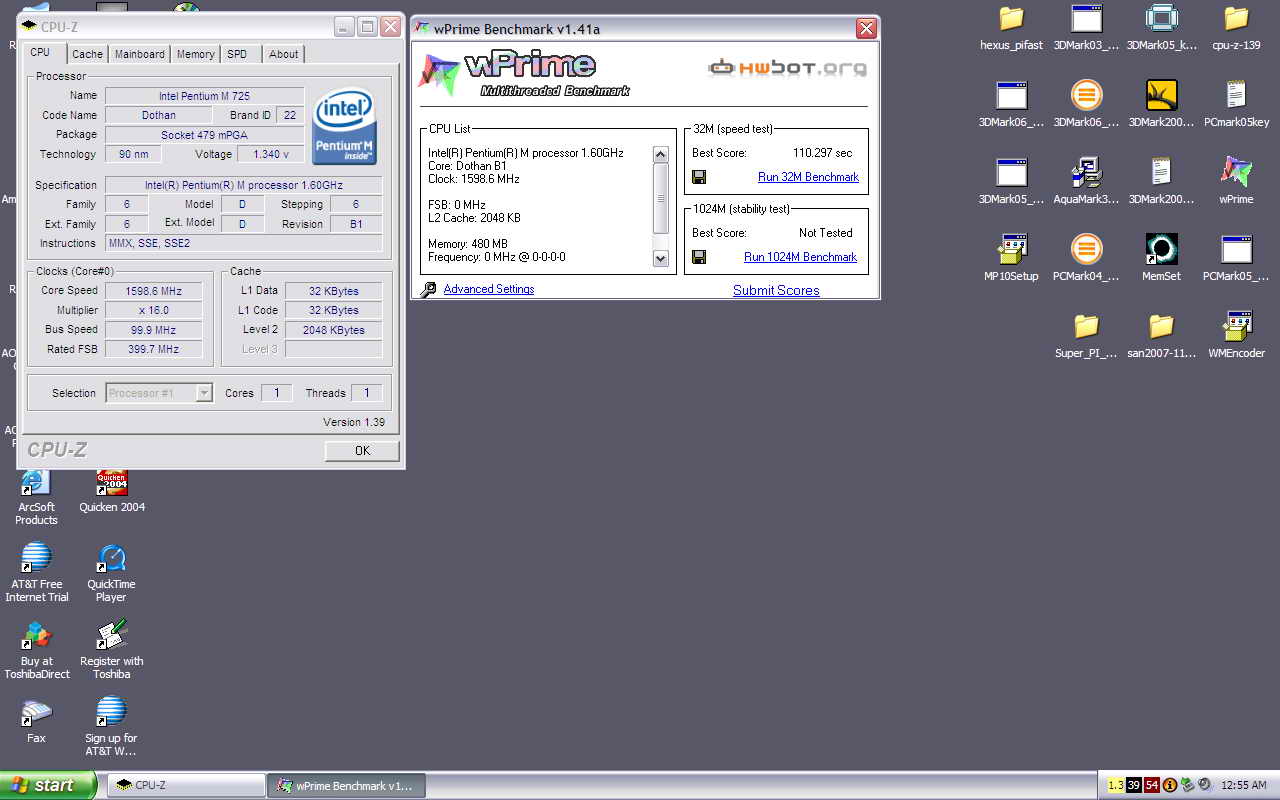Click the save icon beside Run 32M Benchmark
The height and width of the screenshot is (800, 1280).
coord(699,177)
